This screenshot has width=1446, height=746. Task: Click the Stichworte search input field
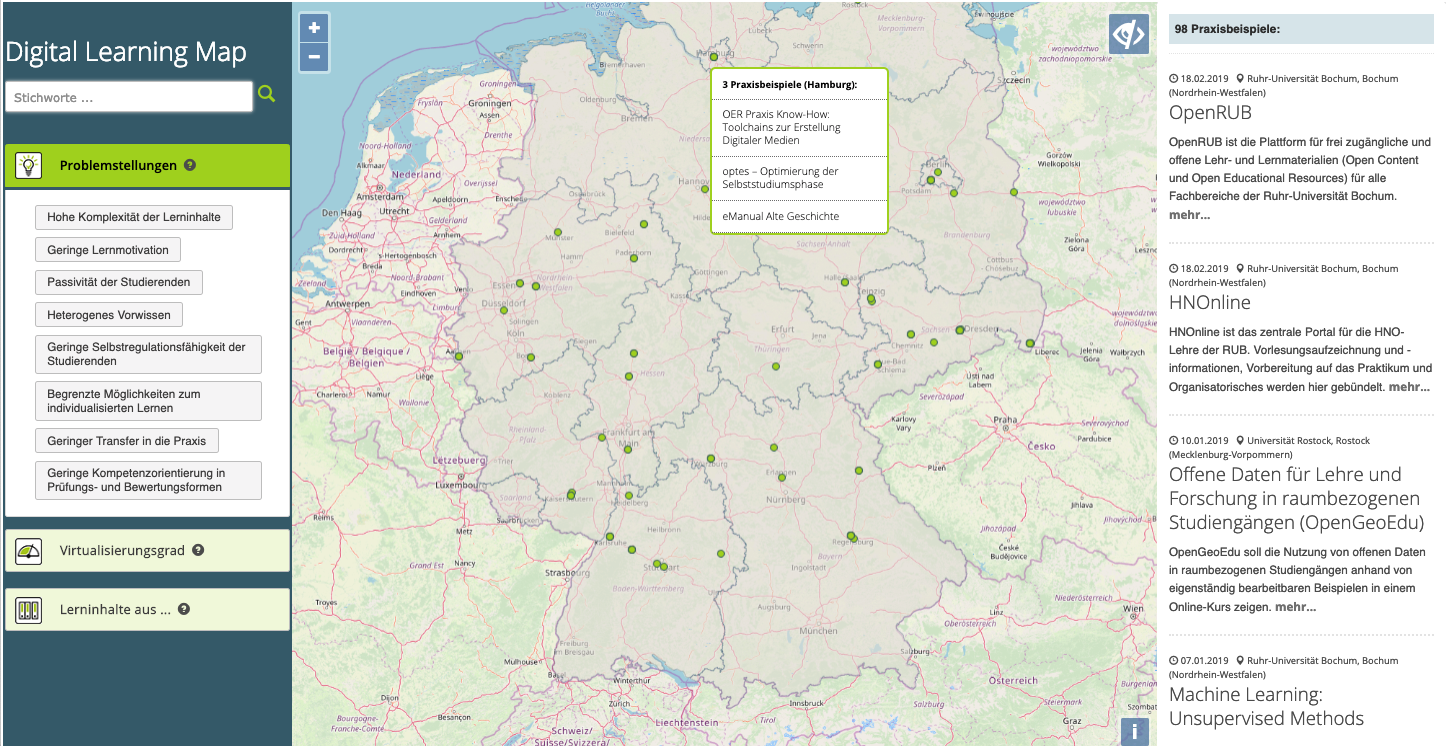pyautogui.click(x=129, y=98)
